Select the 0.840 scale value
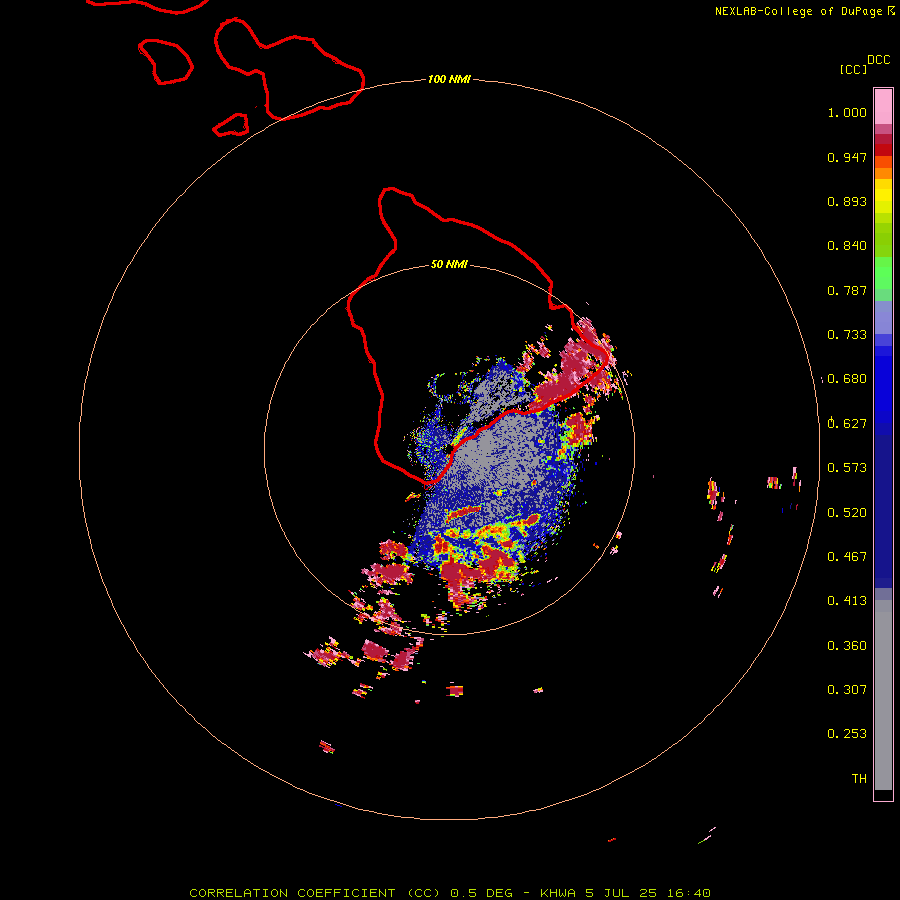 coord(847,246)
